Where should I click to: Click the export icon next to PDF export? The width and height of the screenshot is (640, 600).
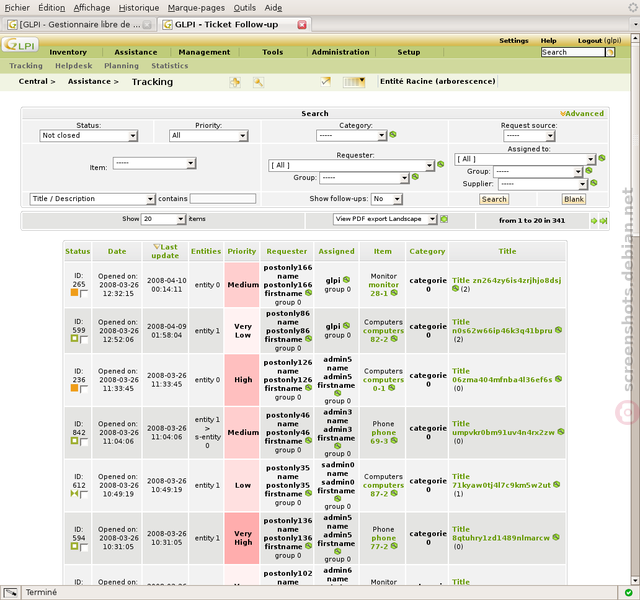444,219
